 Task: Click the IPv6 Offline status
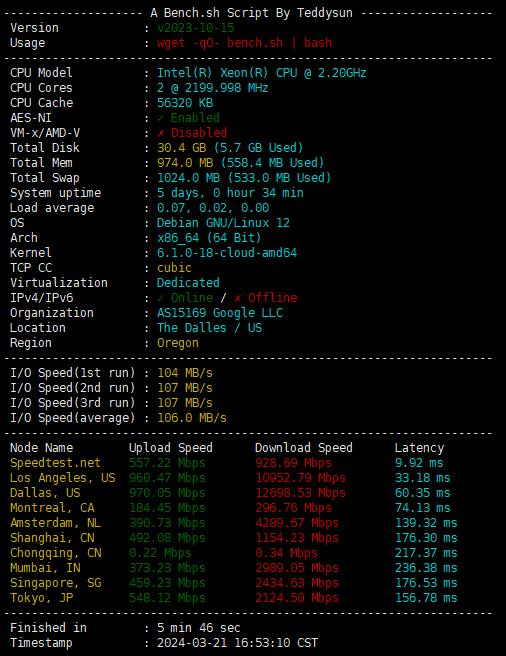point(265,298)
